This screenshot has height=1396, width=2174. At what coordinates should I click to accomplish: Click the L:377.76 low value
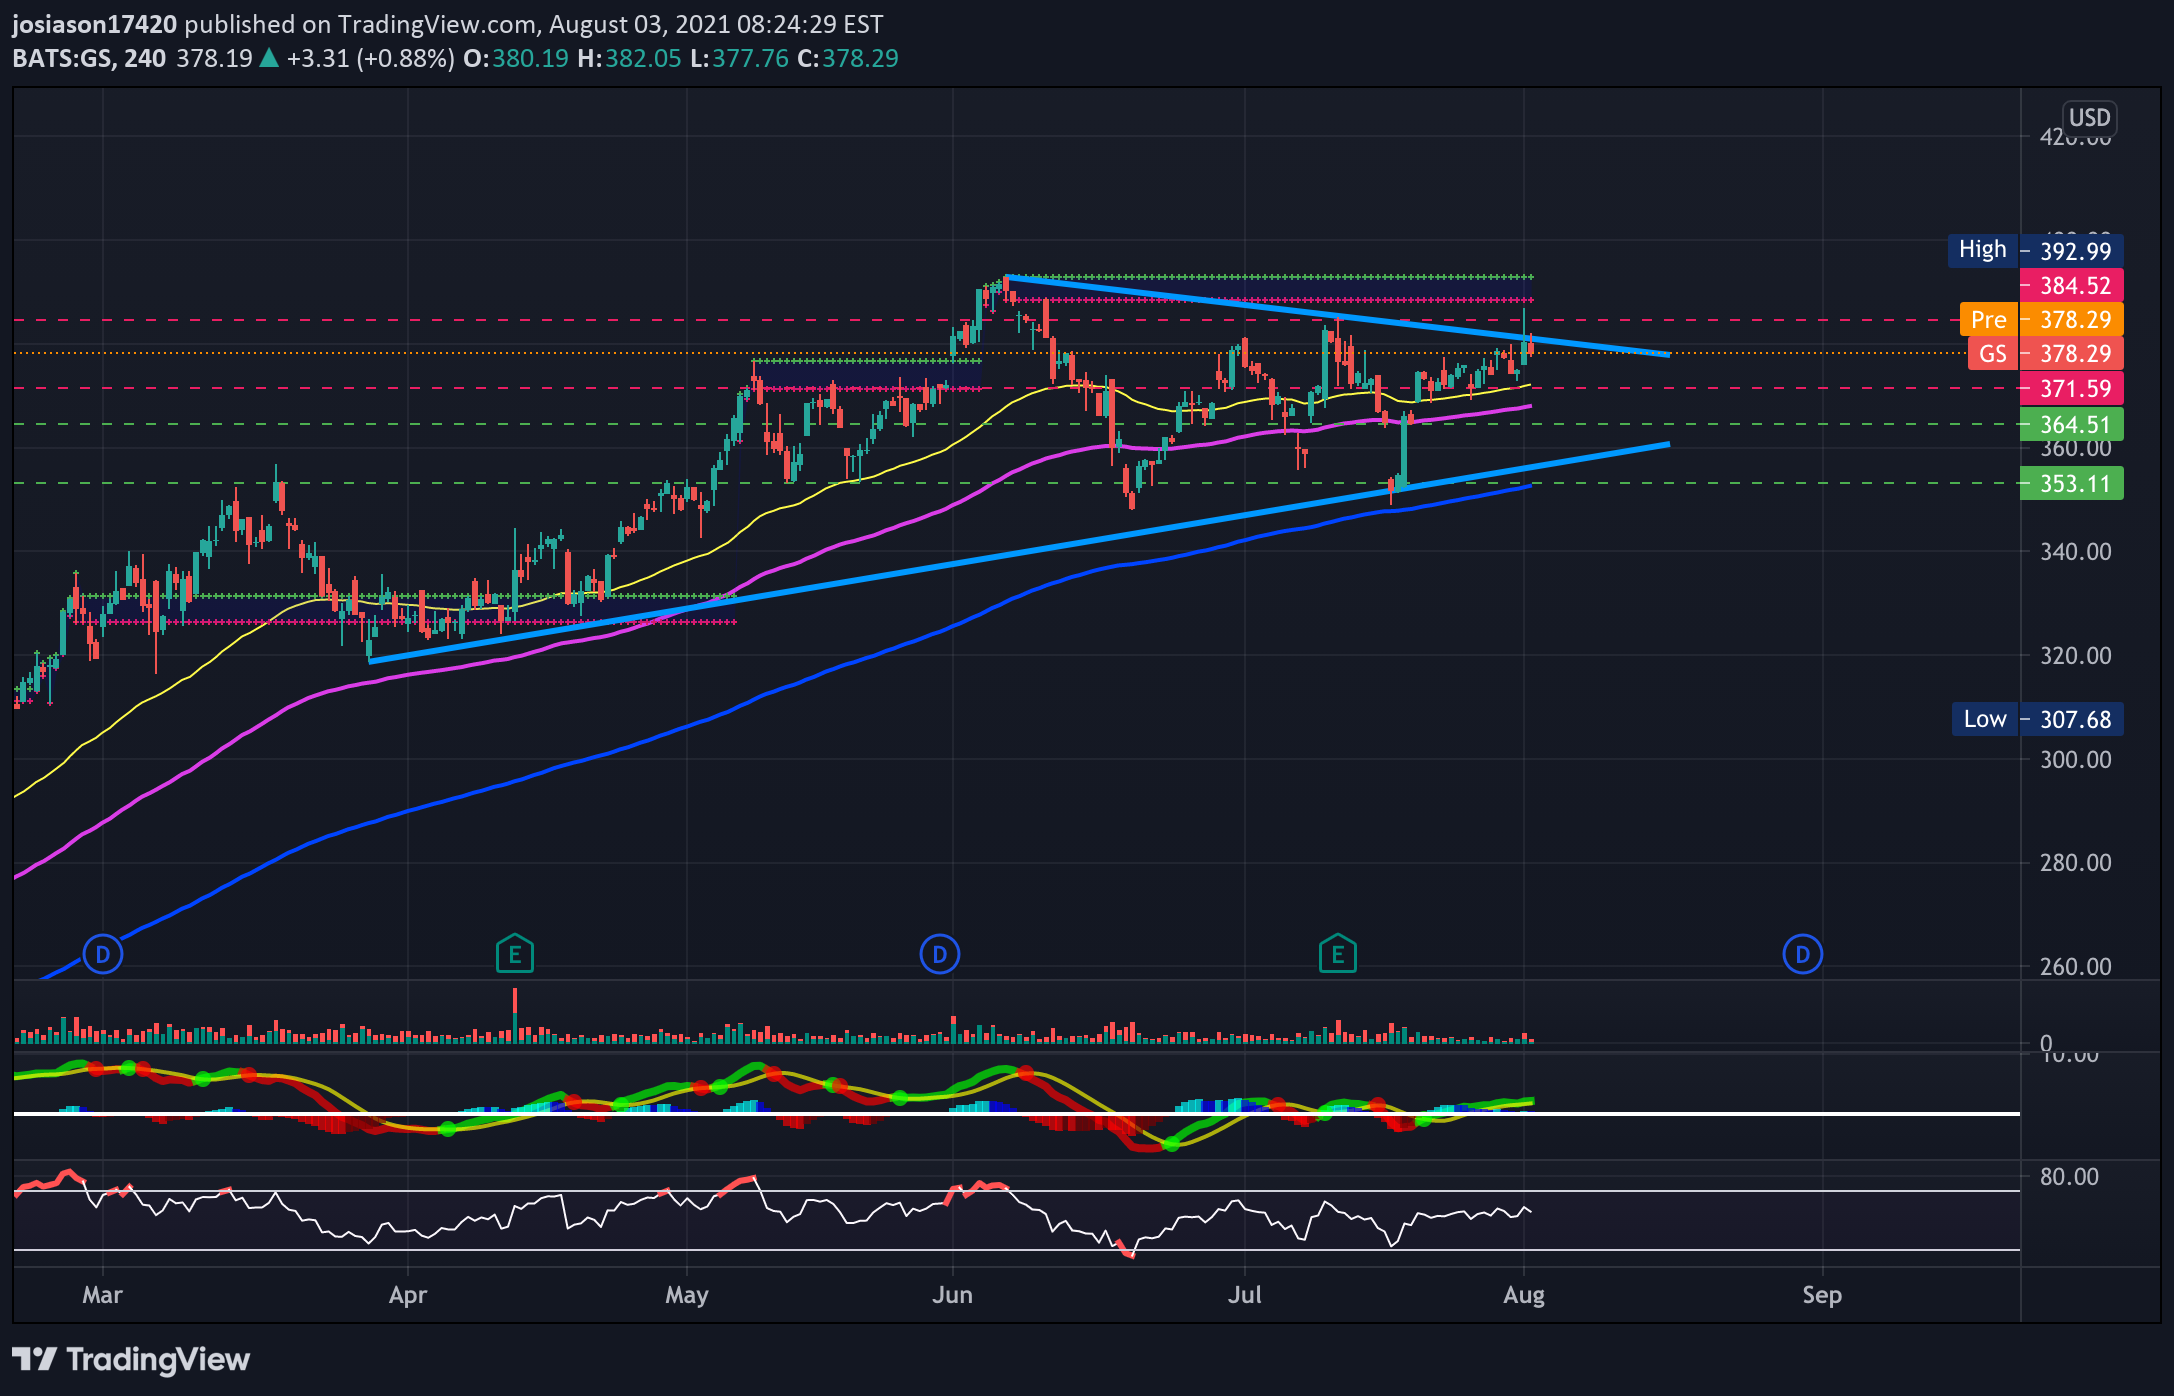(739, 58)
